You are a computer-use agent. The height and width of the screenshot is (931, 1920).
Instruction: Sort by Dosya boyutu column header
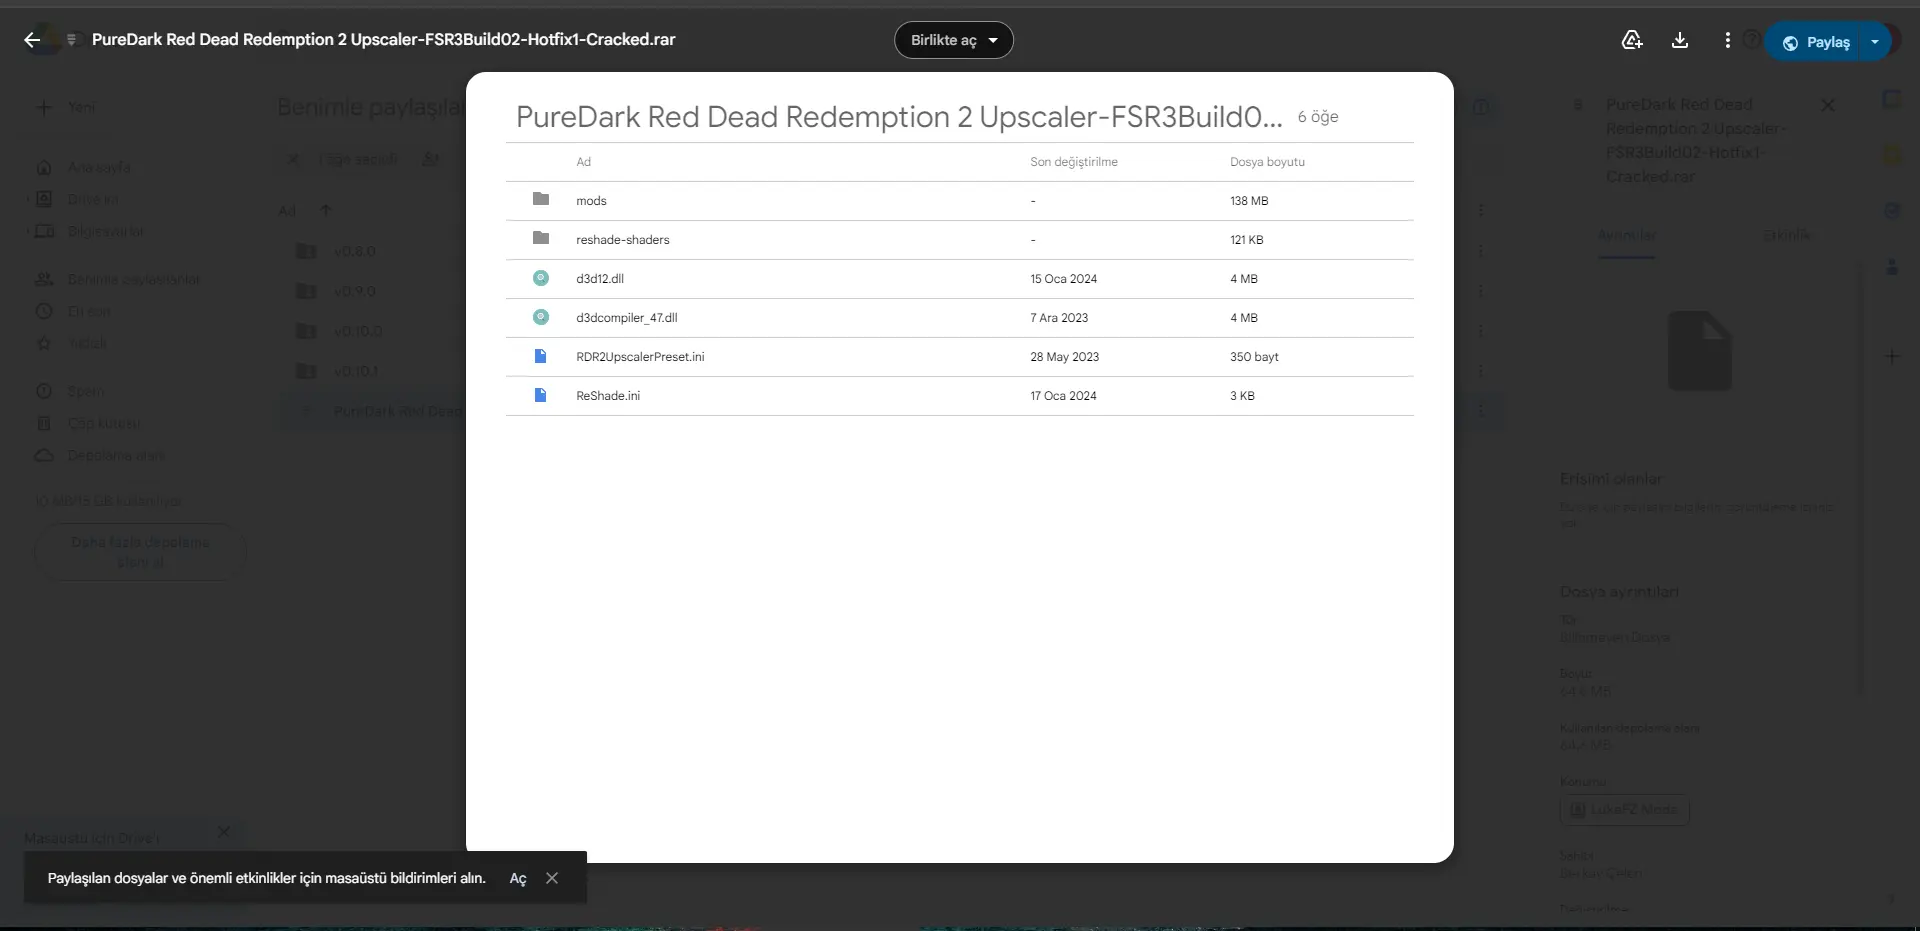pyautogui.click(x=1267, y=162)
